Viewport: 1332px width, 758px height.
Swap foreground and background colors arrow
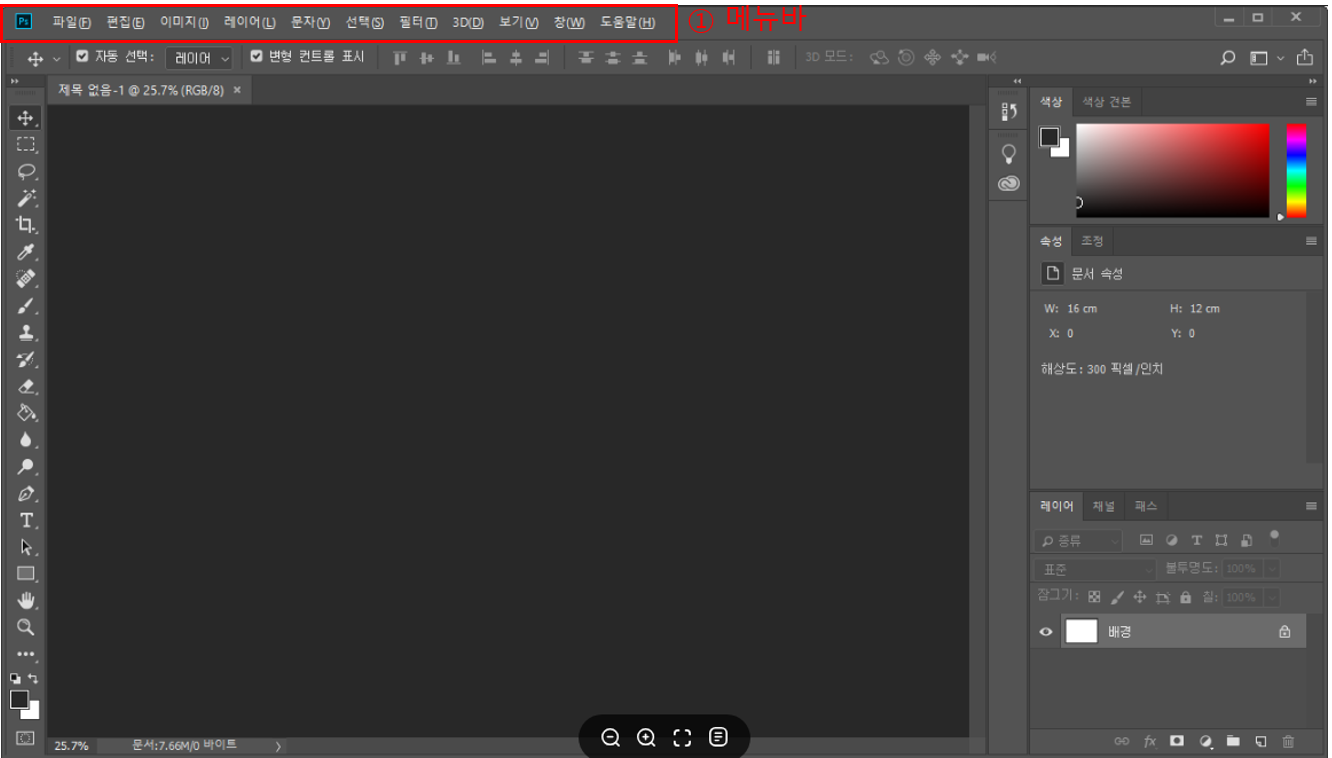[33, 678]
